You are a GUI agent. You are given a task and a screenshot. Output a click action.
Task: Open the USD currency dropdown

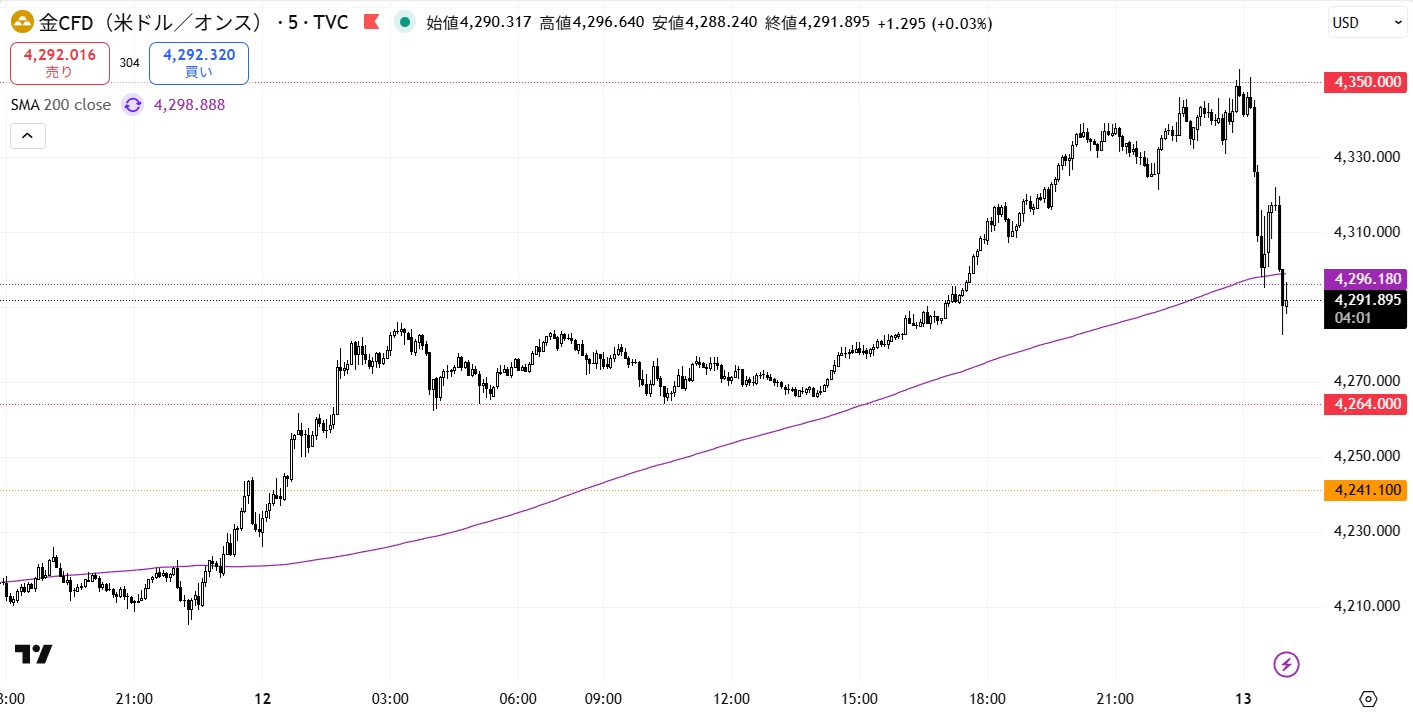[x=1366, y=23]
